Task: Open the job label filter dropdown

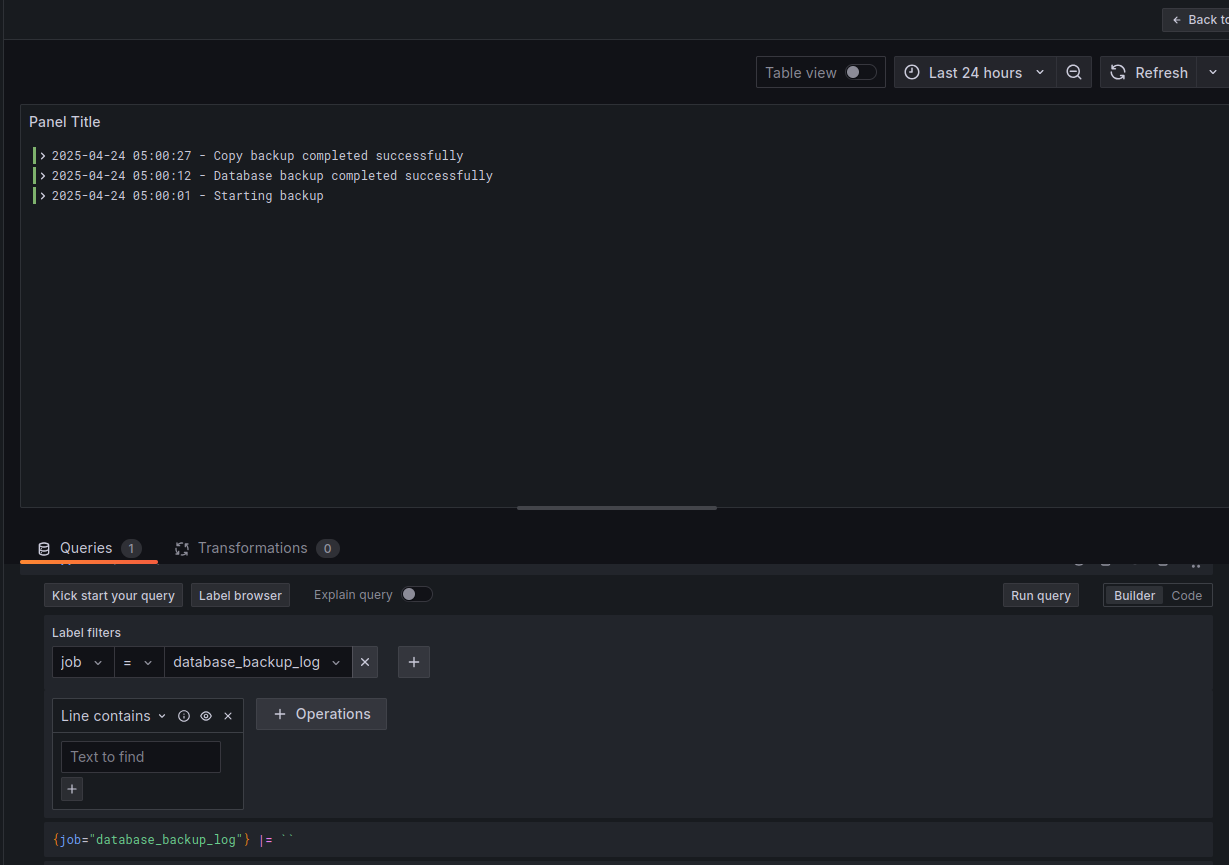Action: [83, 662]
